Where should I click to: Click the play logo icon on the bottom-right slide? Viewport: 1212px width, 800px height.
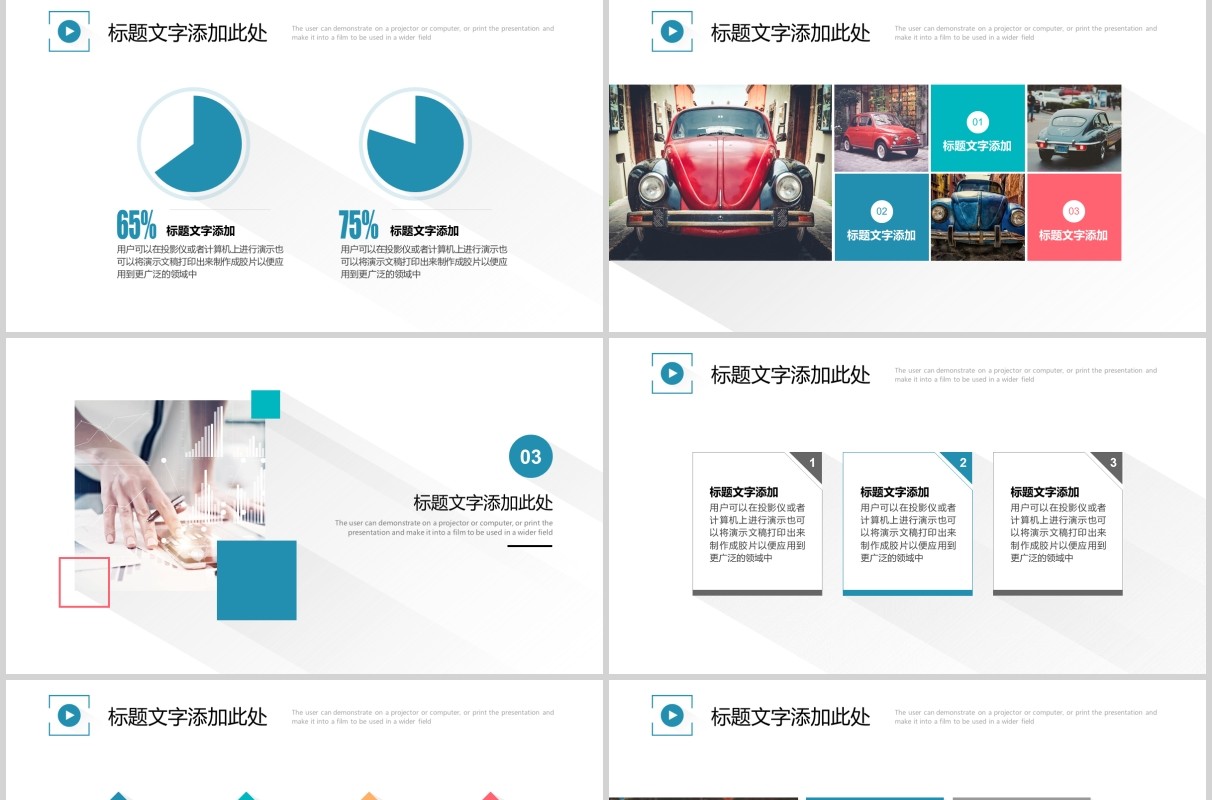tap(672, 716)
